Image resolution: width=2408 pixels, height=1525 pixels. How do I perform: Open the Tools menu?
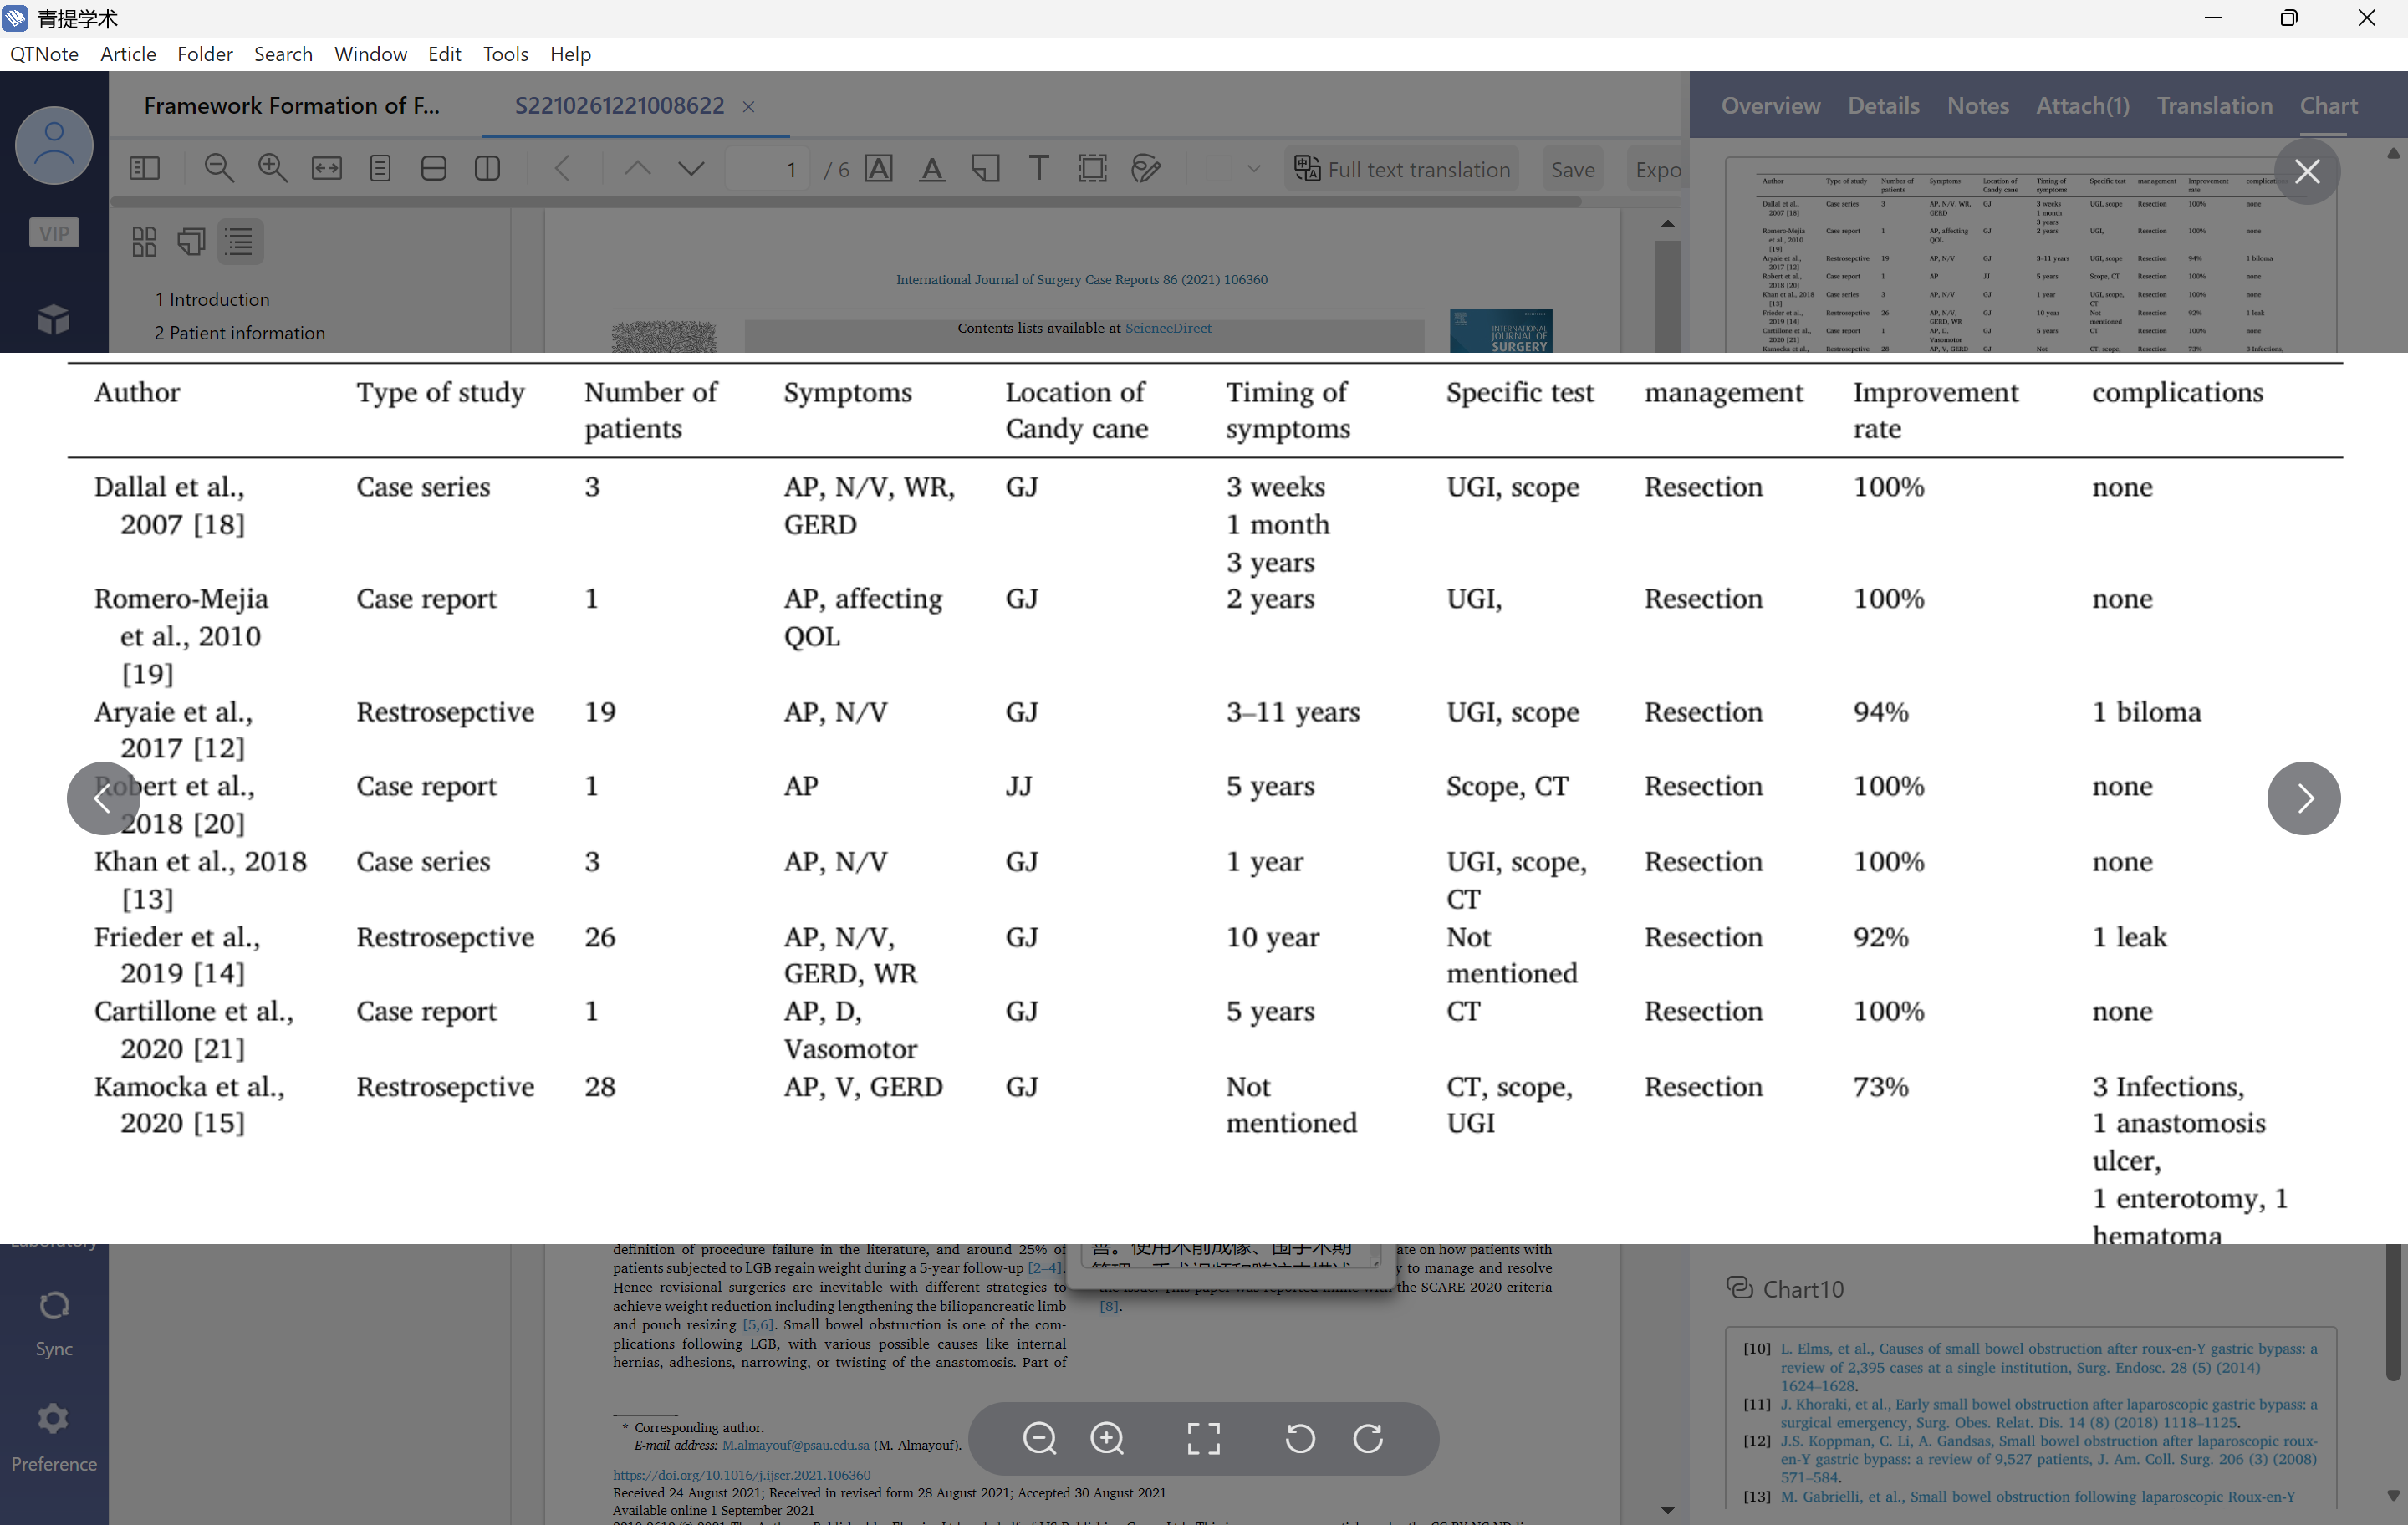pos(505,54)
